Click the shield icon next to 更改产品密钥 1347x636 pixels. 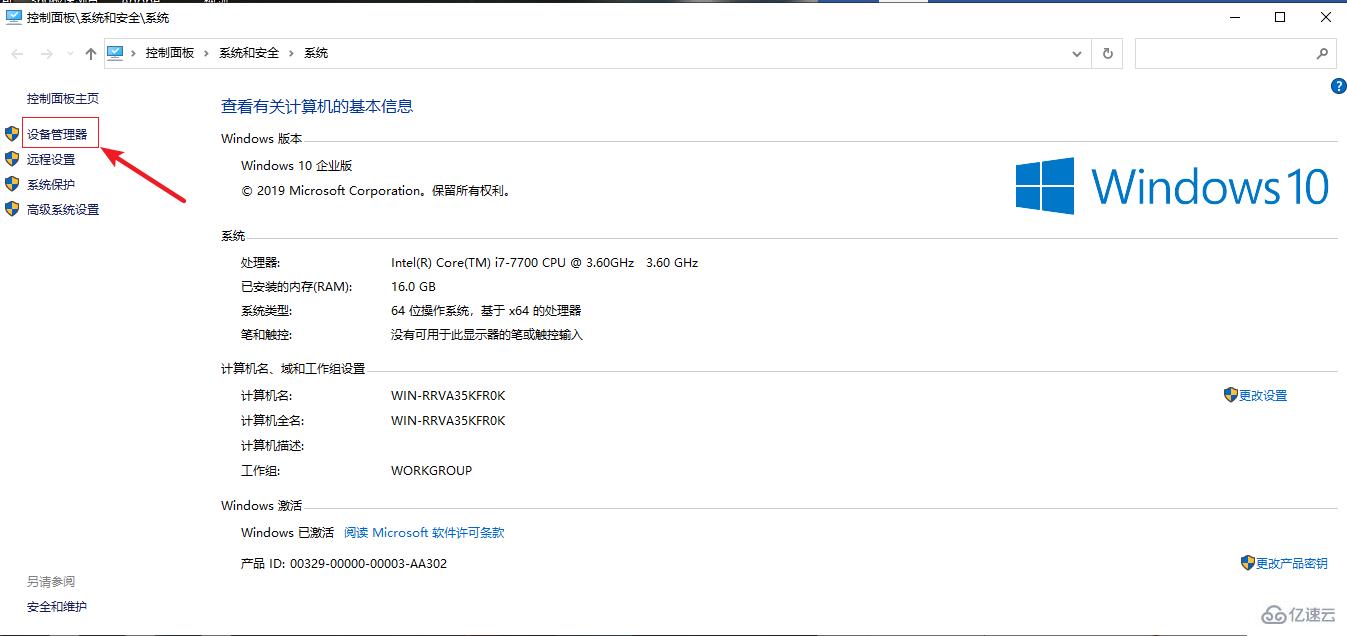coord(1248,563)
